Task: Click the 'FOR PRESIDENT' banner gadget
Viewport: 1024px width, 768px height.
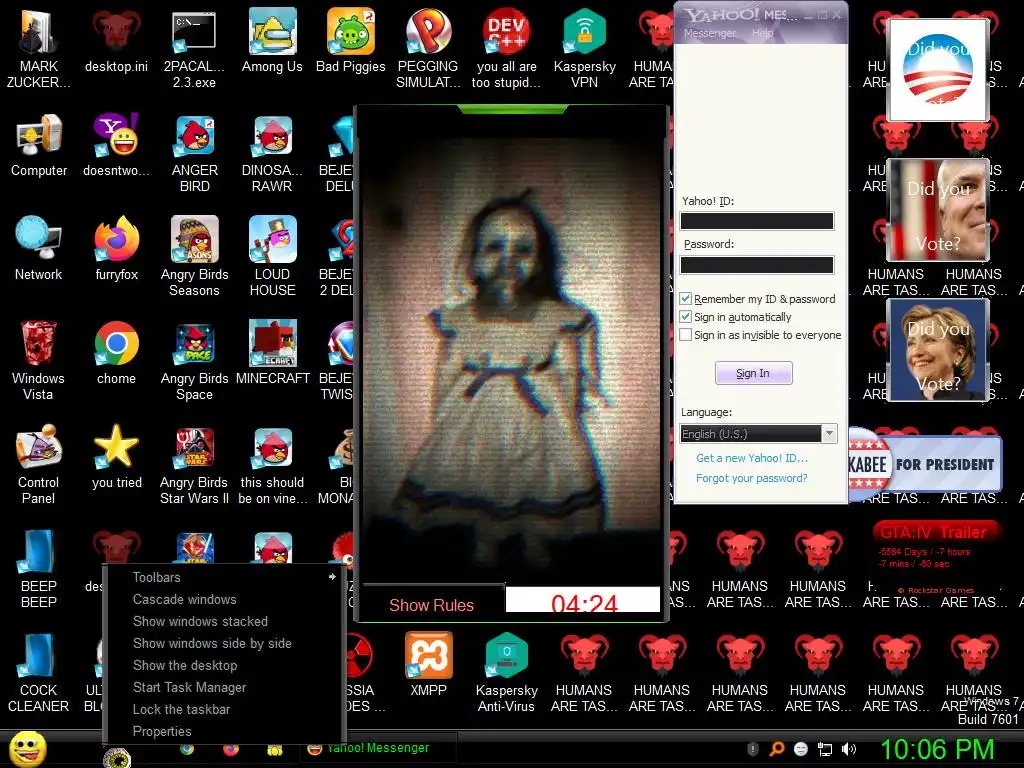Action: point(925,464)
